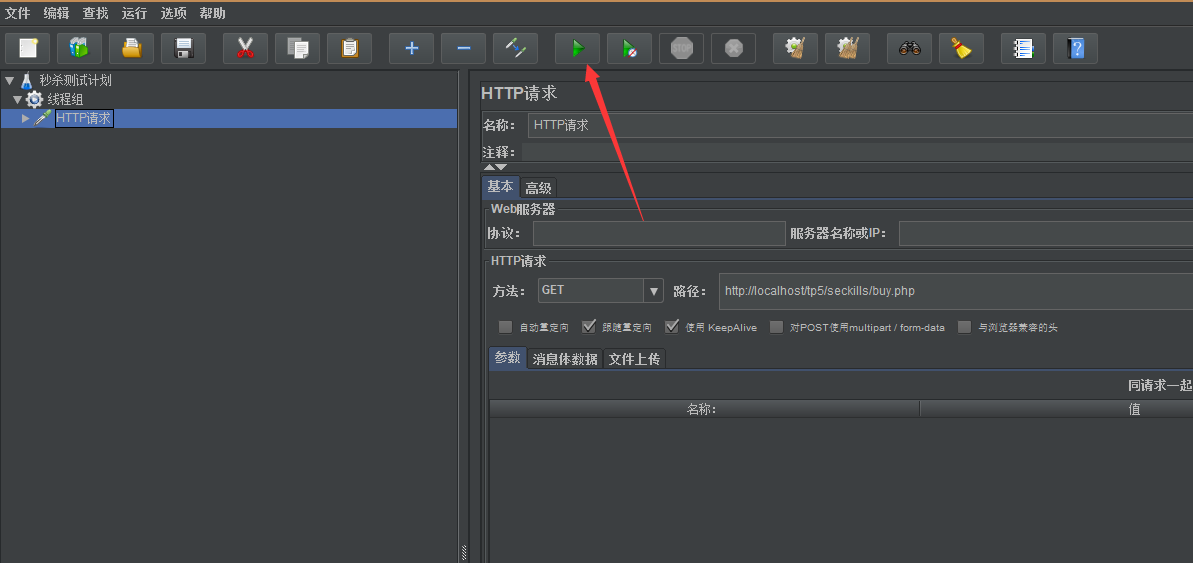Viewport: 1193px width, 563px height.
Task: Click the flask icon of 秒杀测试计划
Action: pyautogui.click(x=27, y=81)
